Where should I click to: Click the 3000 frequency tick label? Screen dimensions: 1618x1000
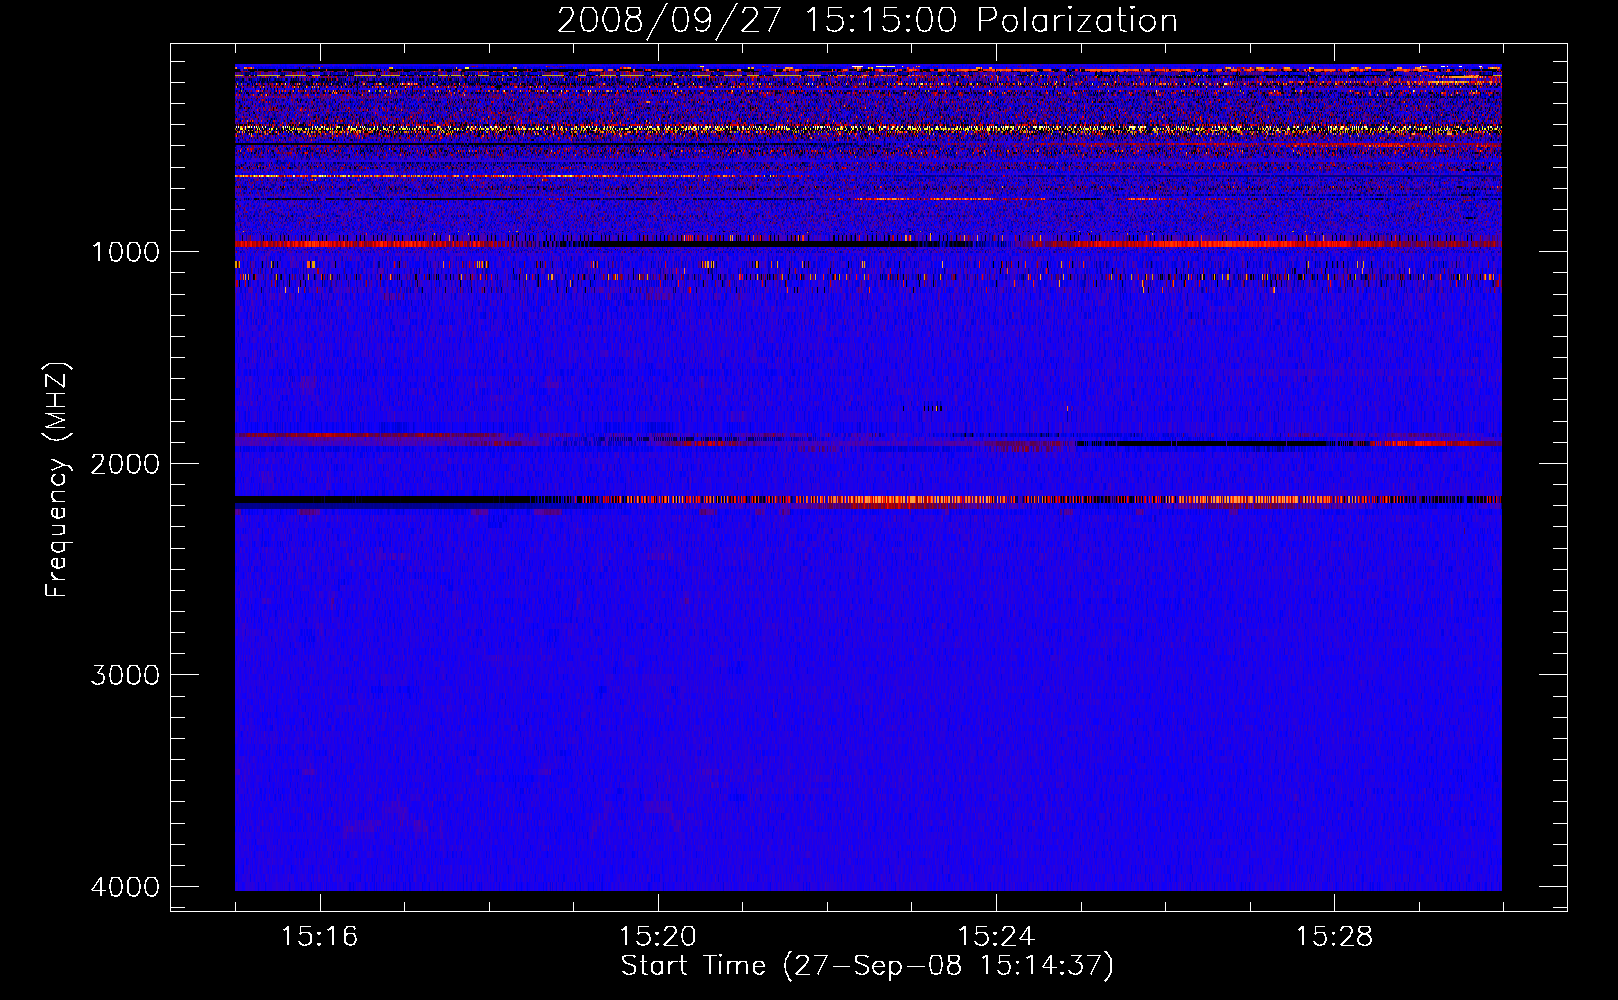click(125, 675)
